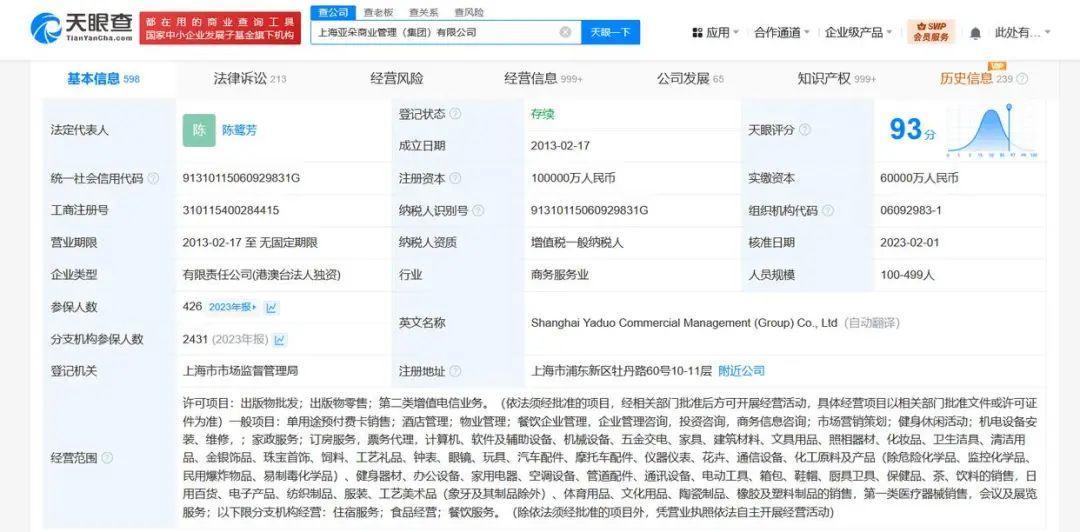Expand the 应用 dropdown
Screen dimensions: 1080x532
coord(722,32)
